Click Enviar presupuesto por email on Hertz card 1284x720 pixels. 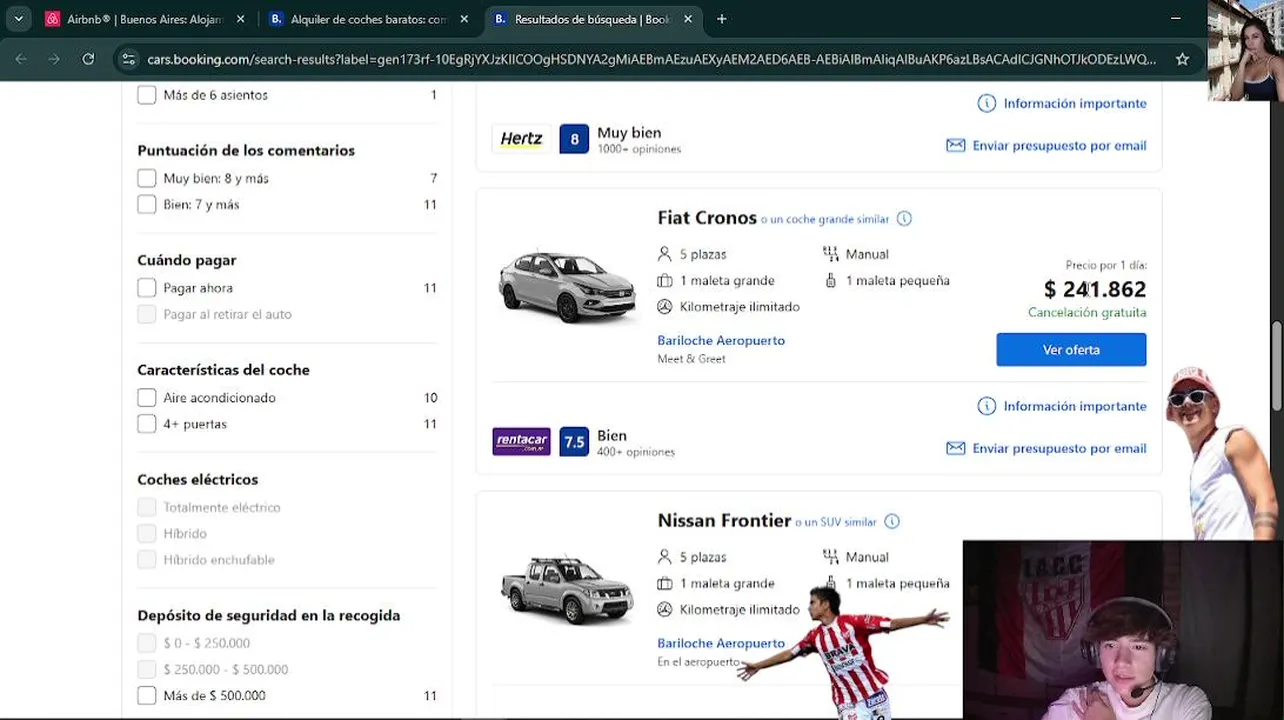pyautogui.click(x=1059, y=145)
